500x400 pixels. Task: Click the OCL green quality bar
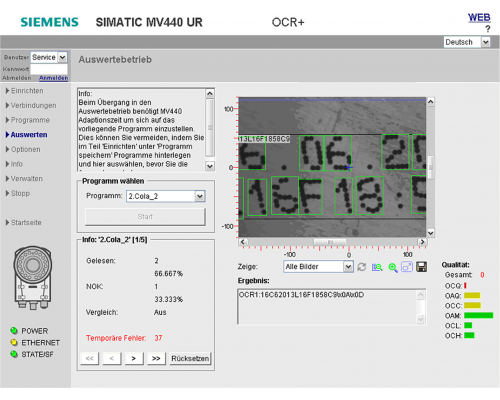pos(468,325)
